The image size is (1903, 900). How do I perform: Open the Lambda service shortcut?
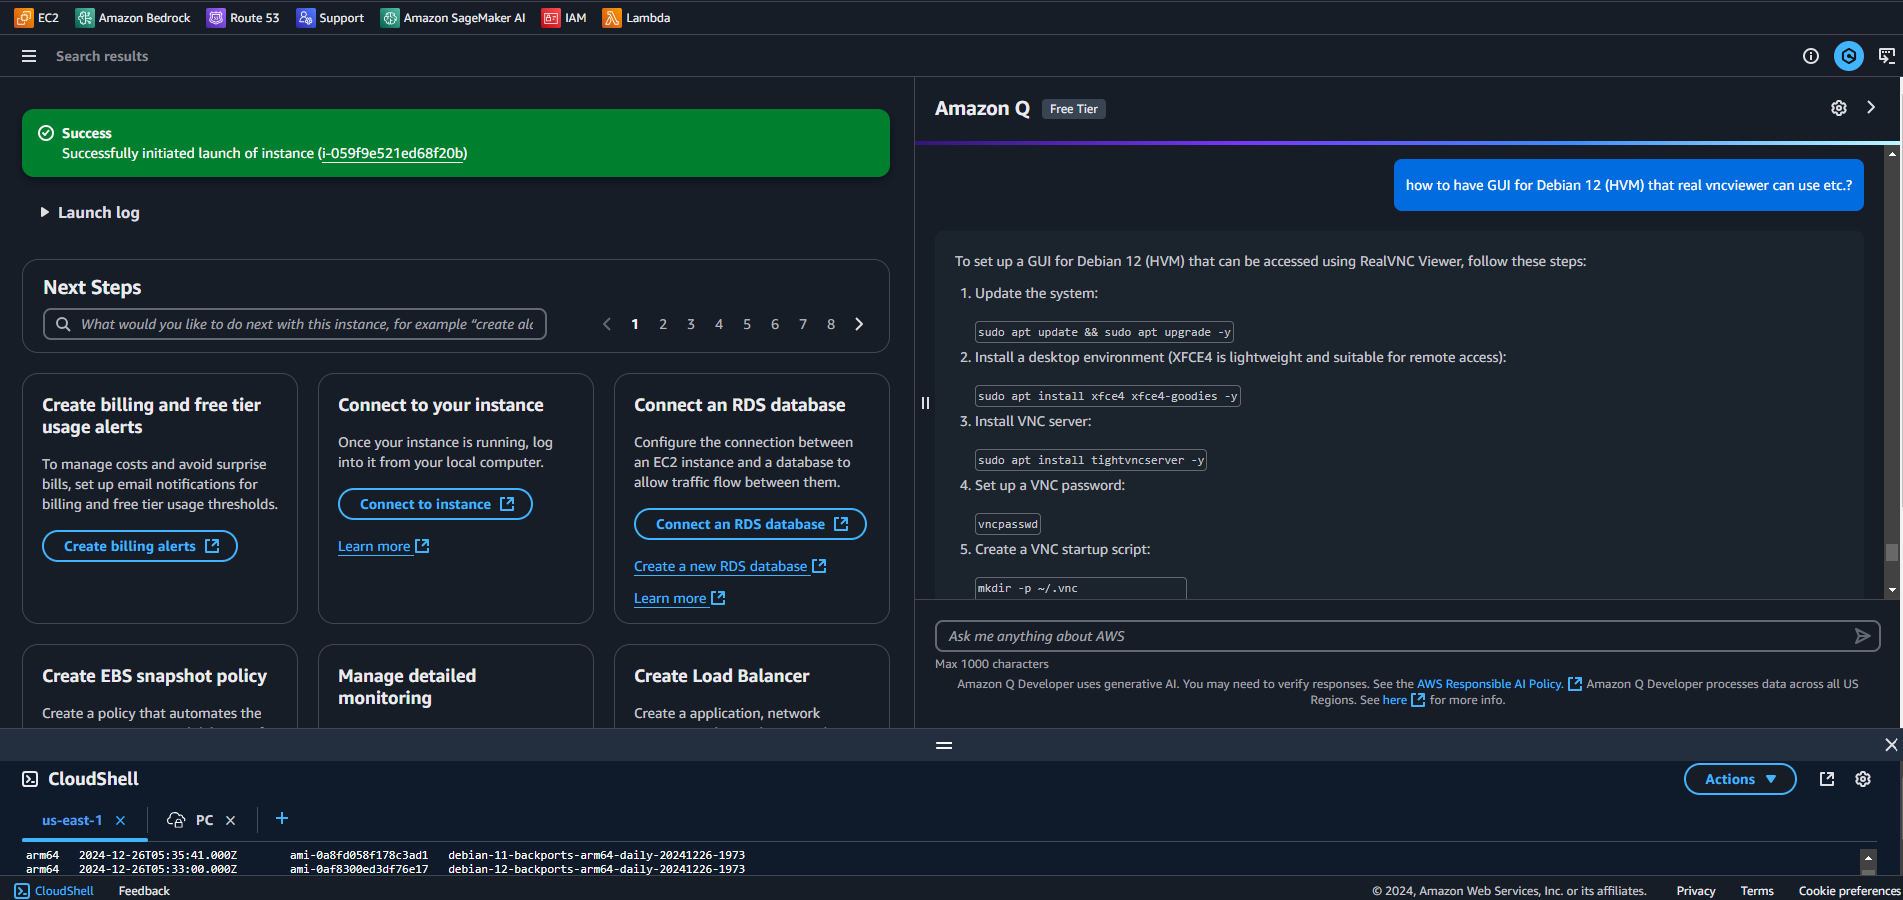tap(637, 17)
